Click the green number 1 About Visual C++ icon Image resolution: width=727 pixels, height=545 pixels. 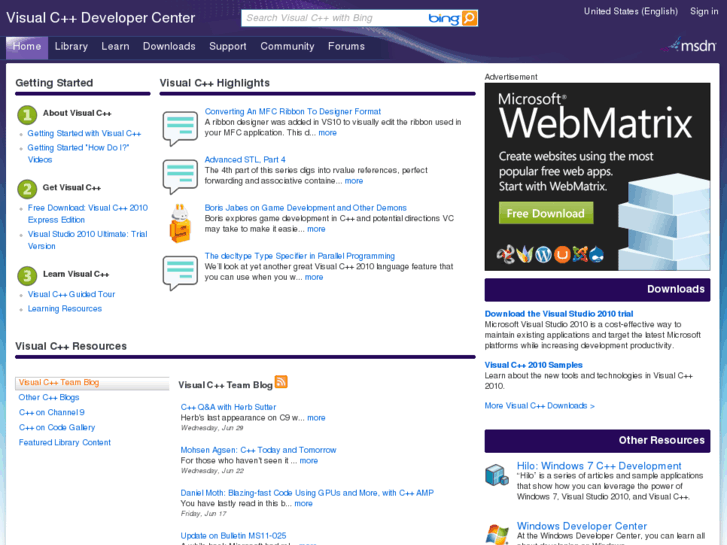(x=27, y=115)
